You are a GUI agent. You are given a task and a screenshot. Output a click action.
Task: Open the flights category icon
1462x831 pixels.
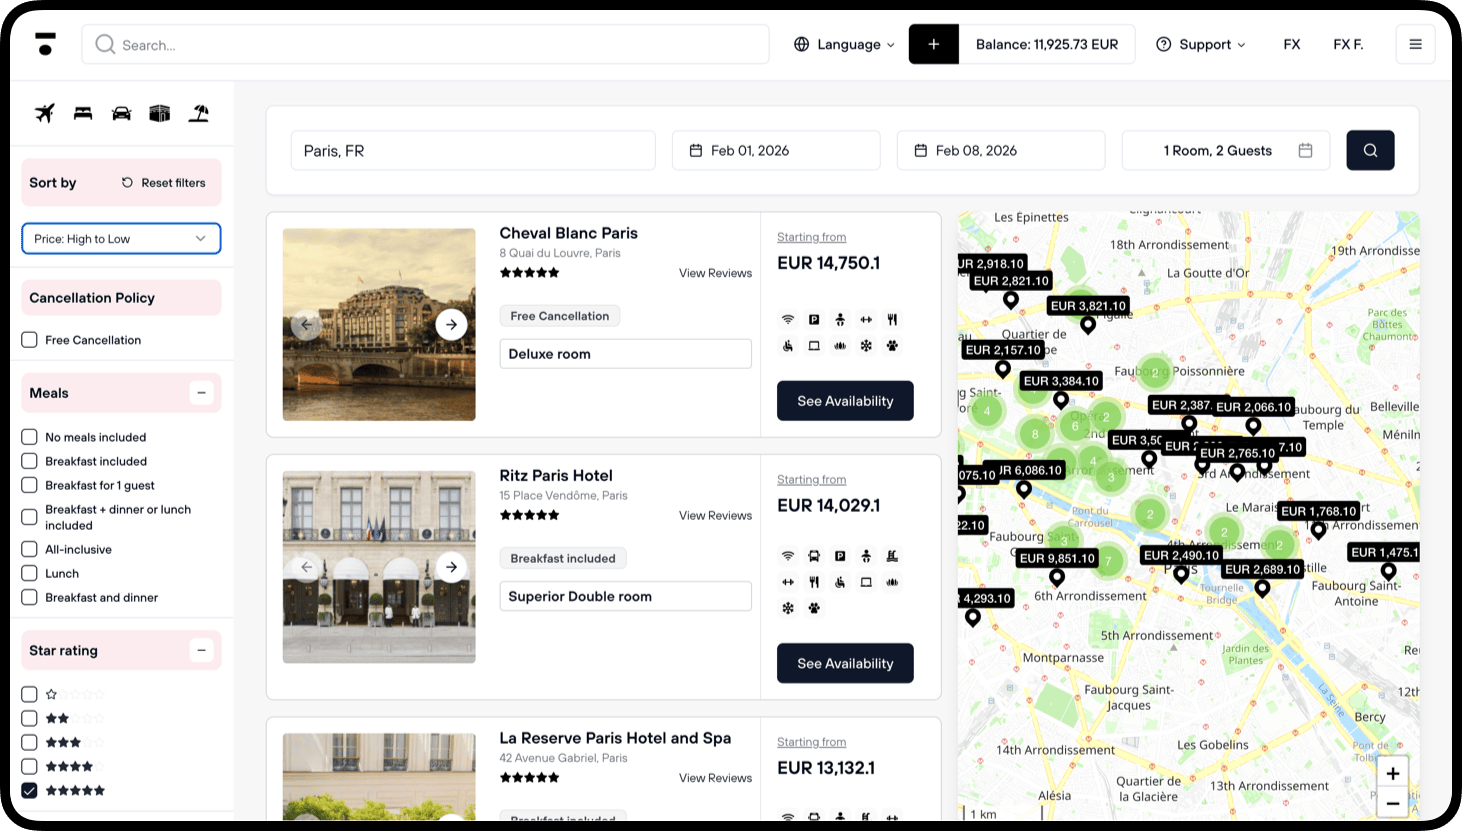coord(45,113)
